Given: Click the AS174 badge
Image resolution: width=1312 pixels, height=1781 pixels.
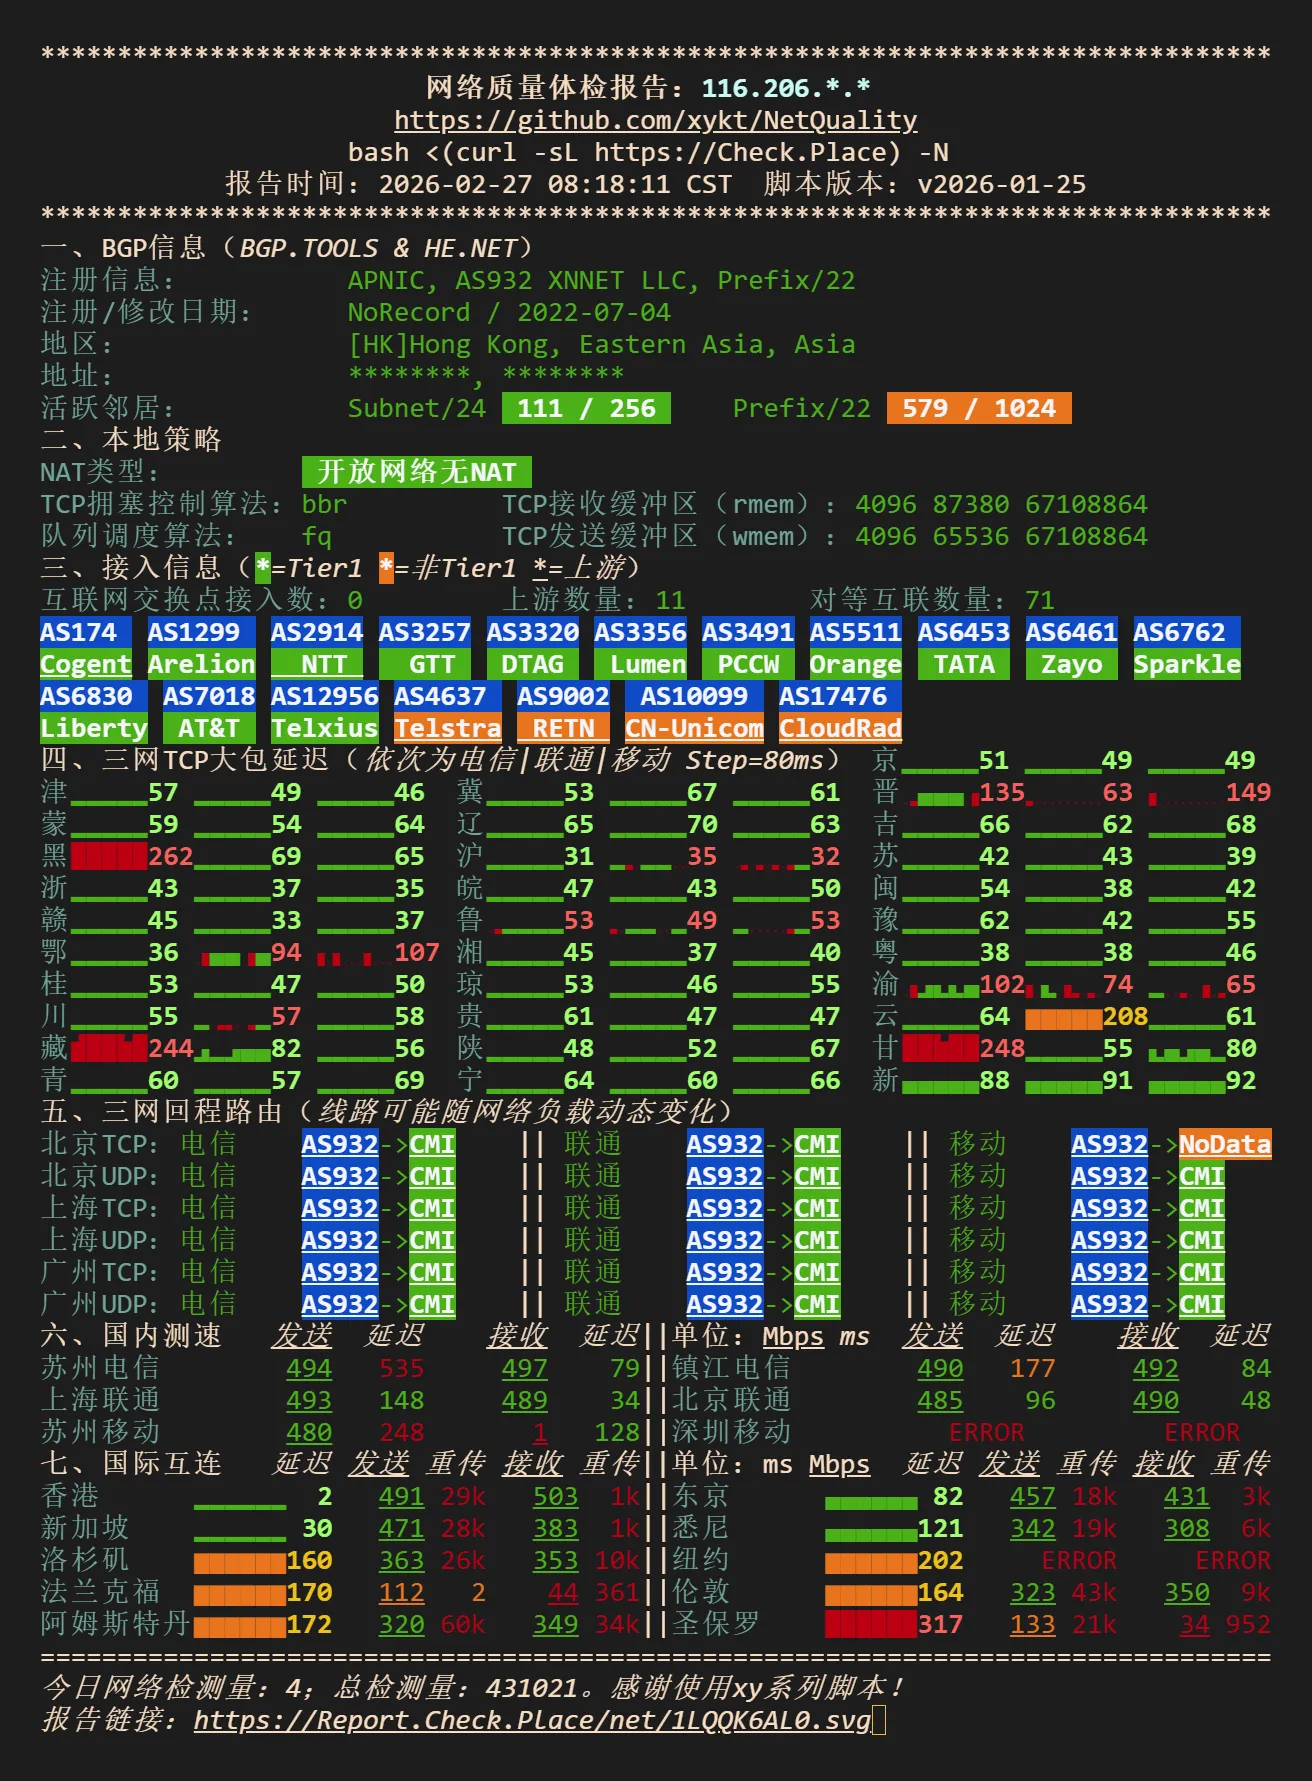Looking at the screenshot, I should coord(79,632).
